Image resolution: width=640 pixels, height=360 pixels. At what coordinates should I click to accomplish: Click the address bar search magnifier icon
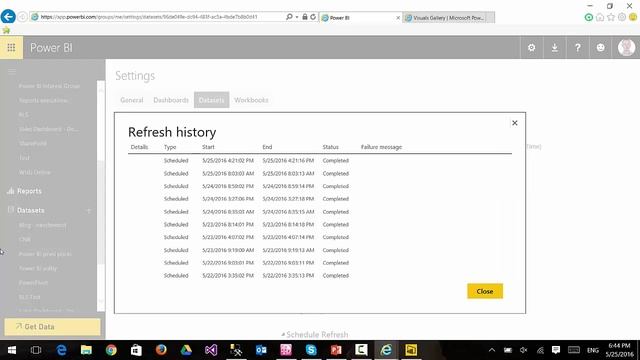click(289, 17)
